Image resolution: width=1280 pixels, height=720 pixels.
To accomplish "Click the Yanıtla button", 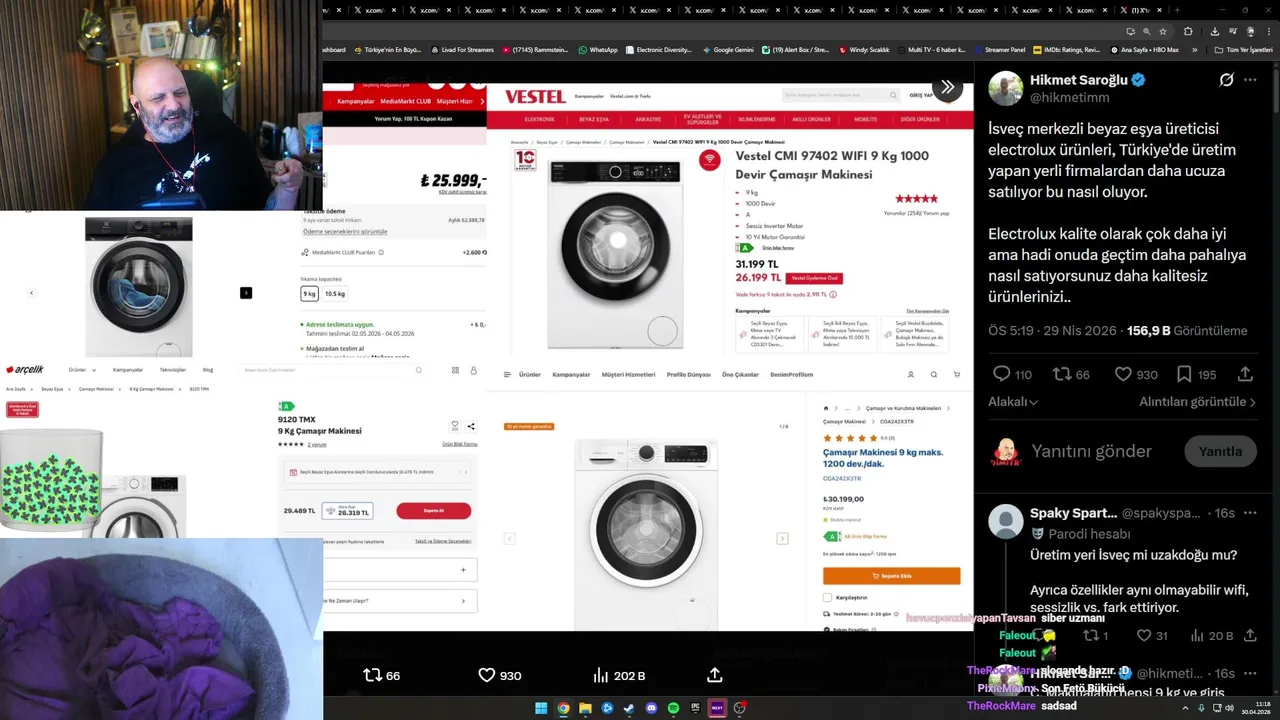I will [1220, 451].
